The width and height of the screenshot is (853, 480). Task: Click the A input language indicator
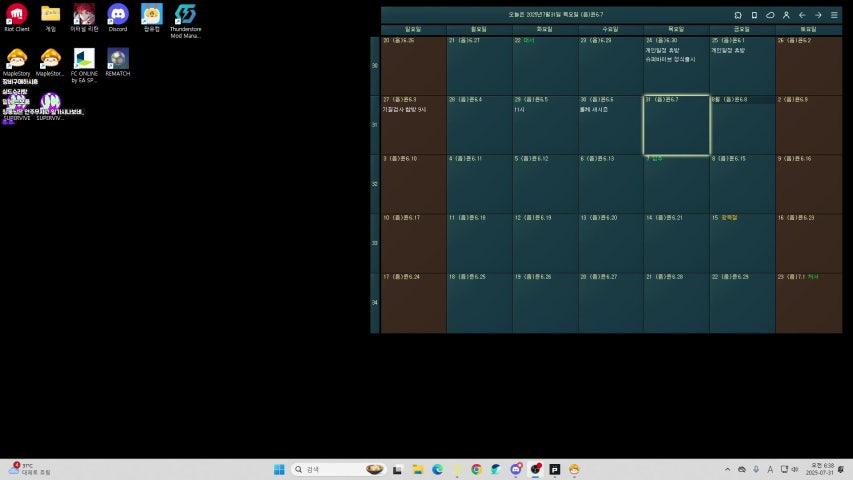coord(770,469)
